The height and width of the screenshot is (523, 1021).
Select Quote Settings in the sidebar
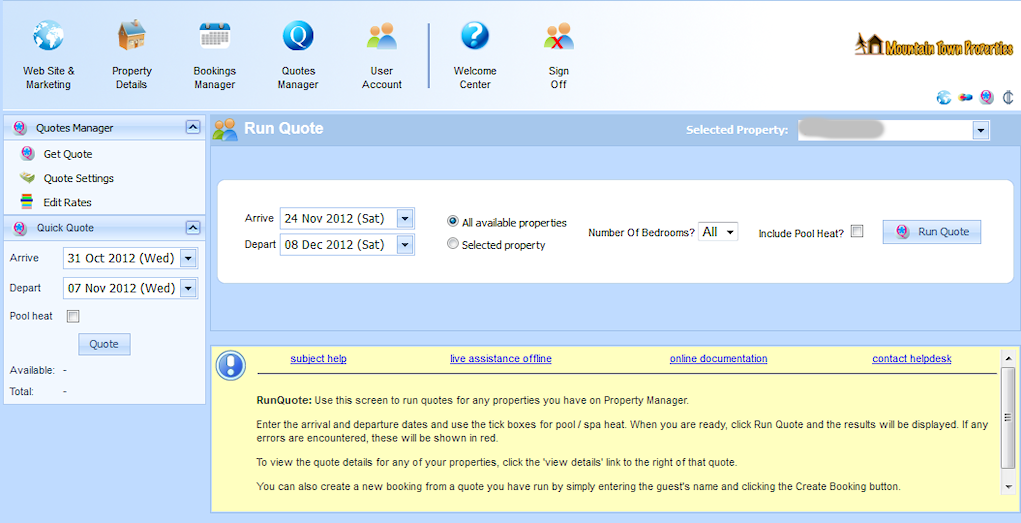click(79, 178)
